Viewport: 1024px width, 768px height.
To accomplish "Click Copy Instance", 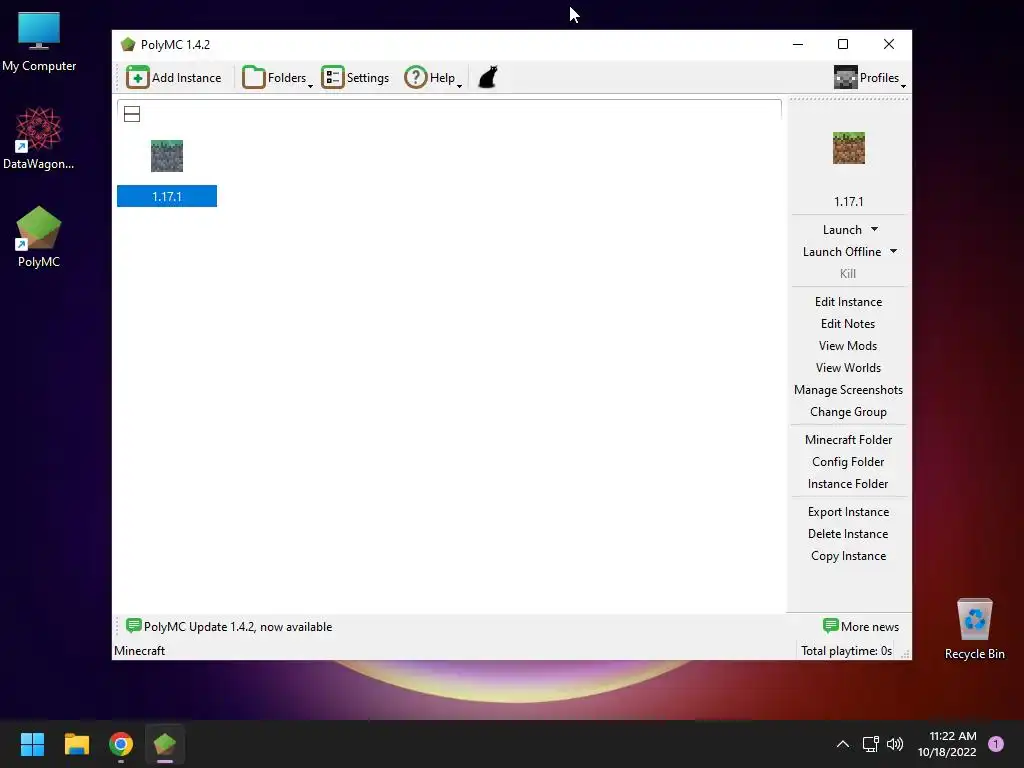I will (848, 556).
